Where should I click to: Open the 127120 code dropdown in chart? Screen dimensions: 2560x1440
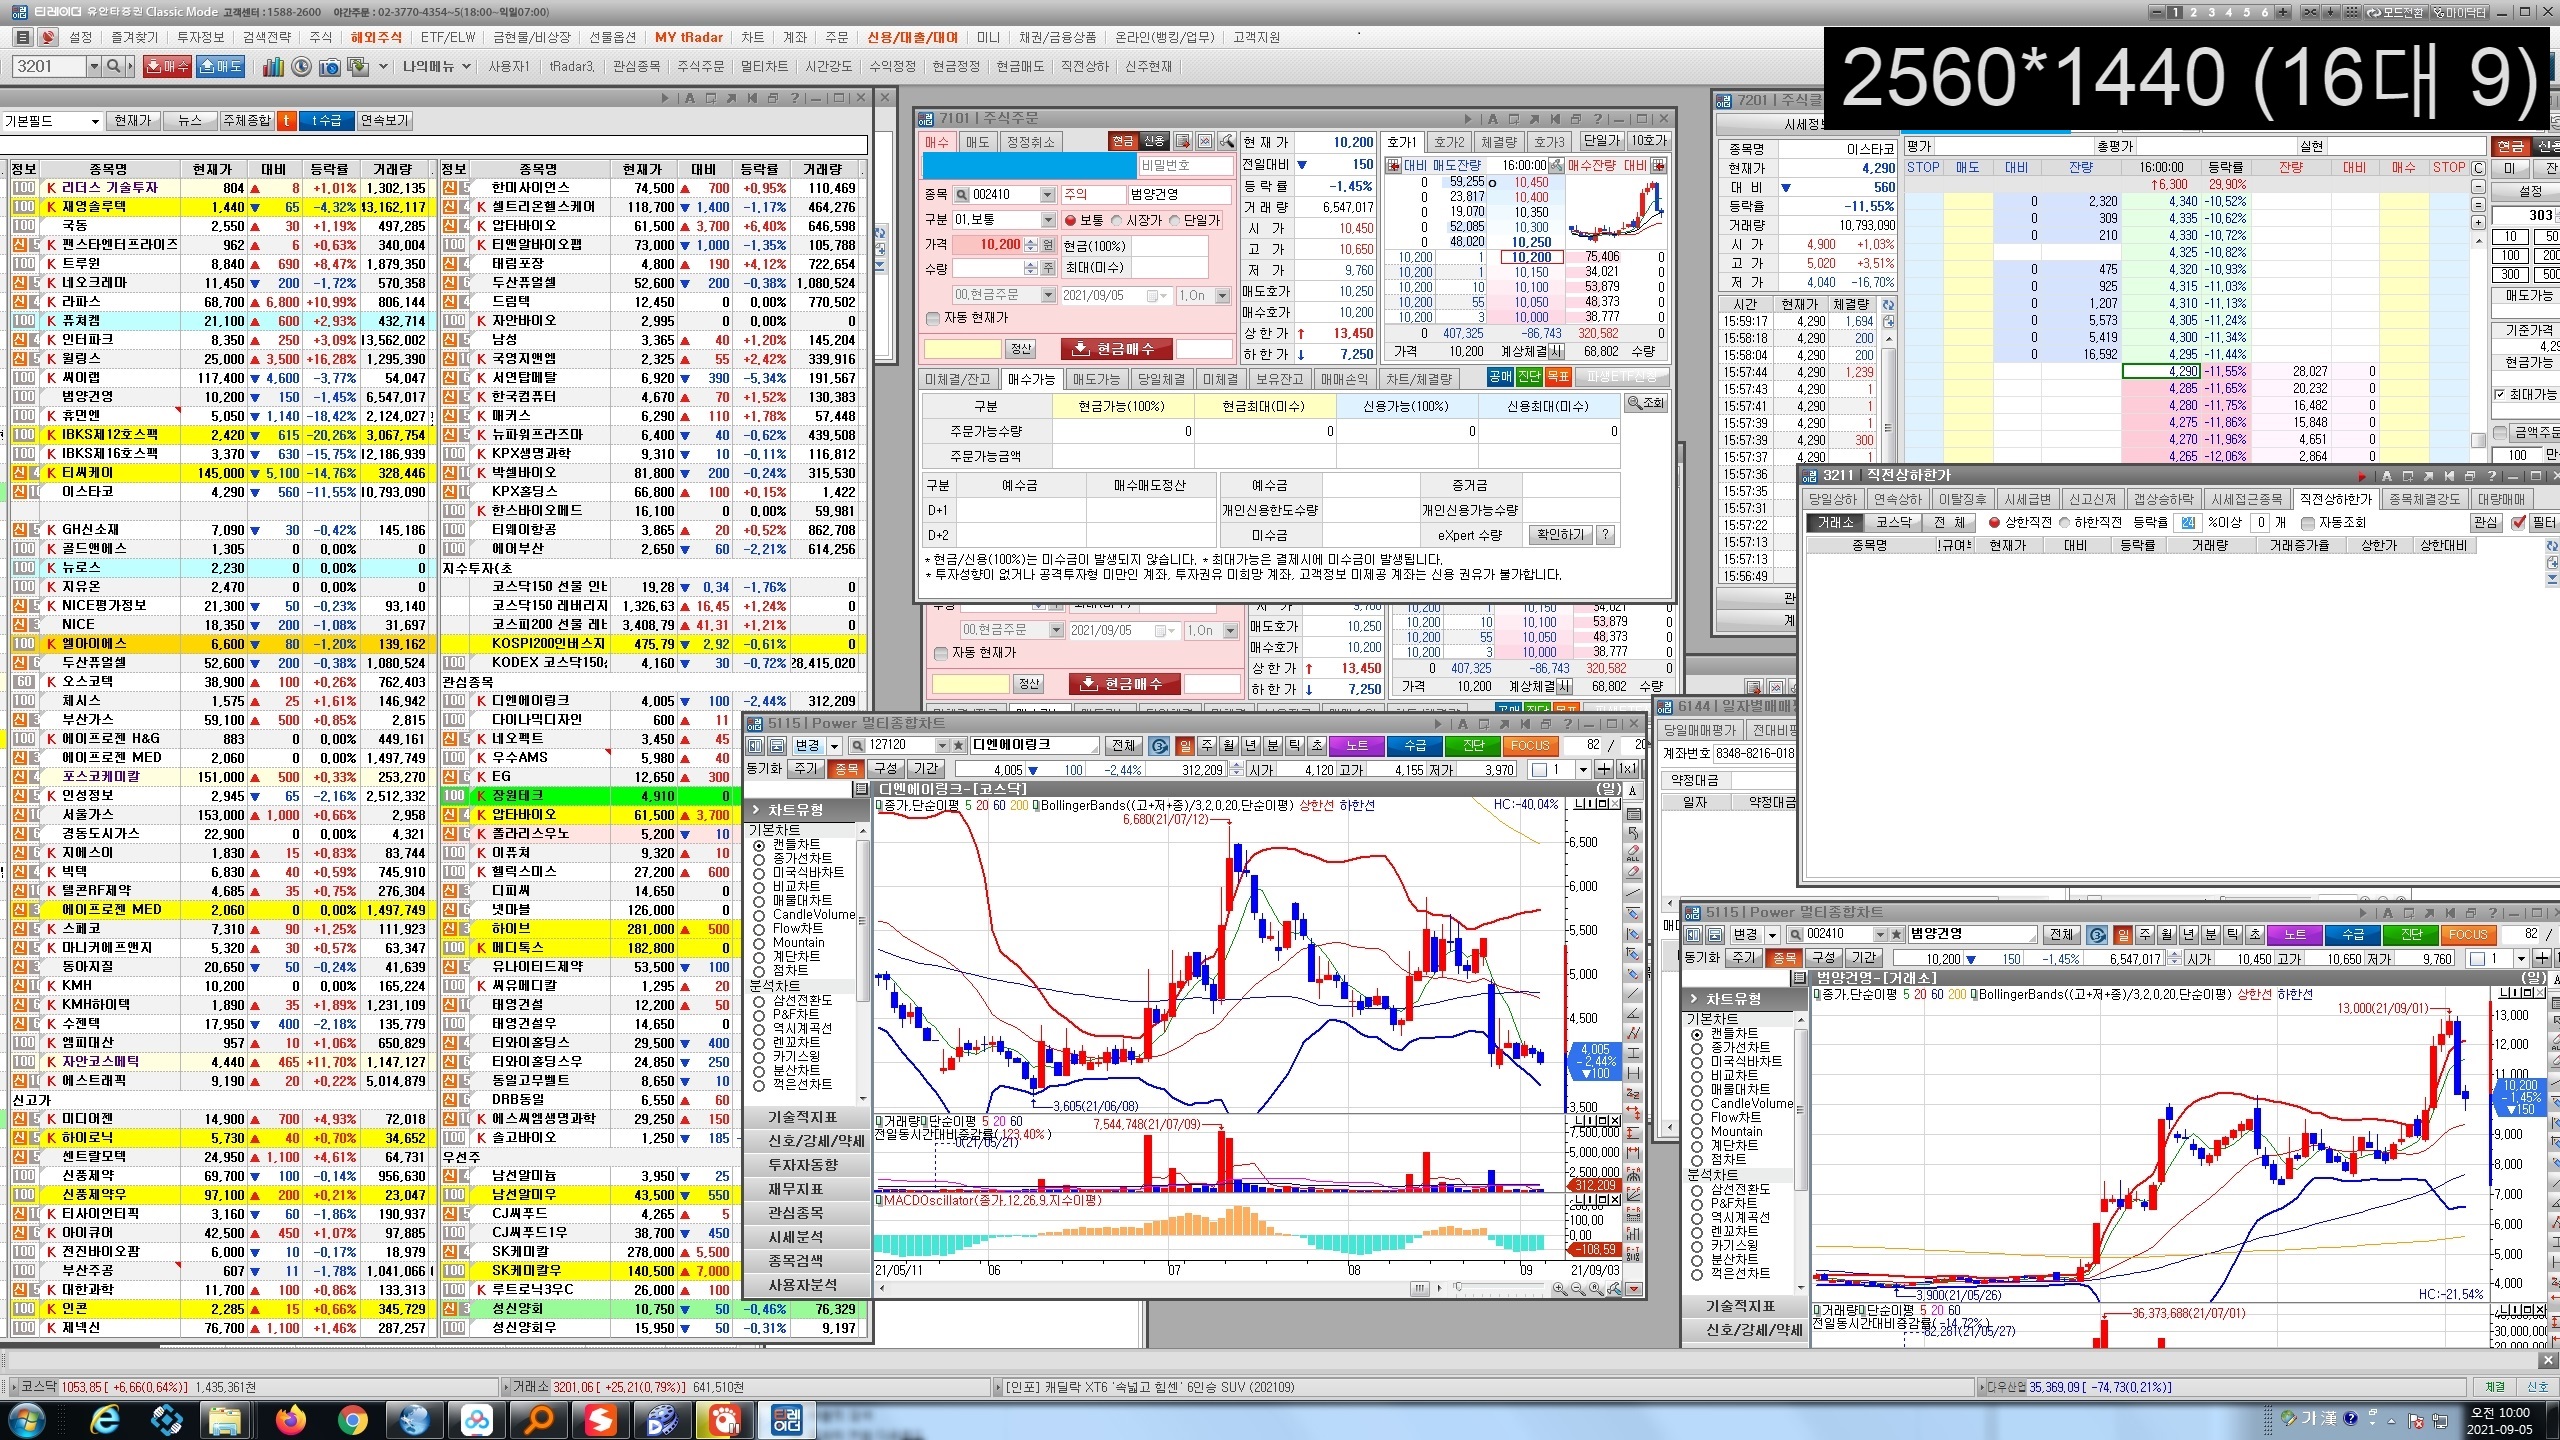[941, 746]
